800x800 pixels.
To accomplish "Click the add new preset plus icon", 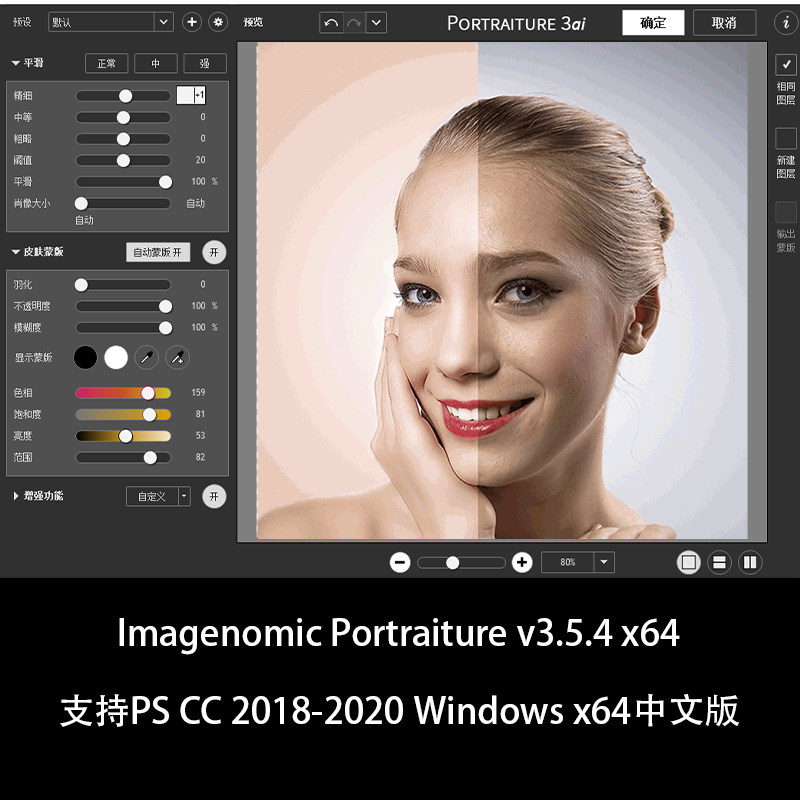I will click(x=191, y=21).
